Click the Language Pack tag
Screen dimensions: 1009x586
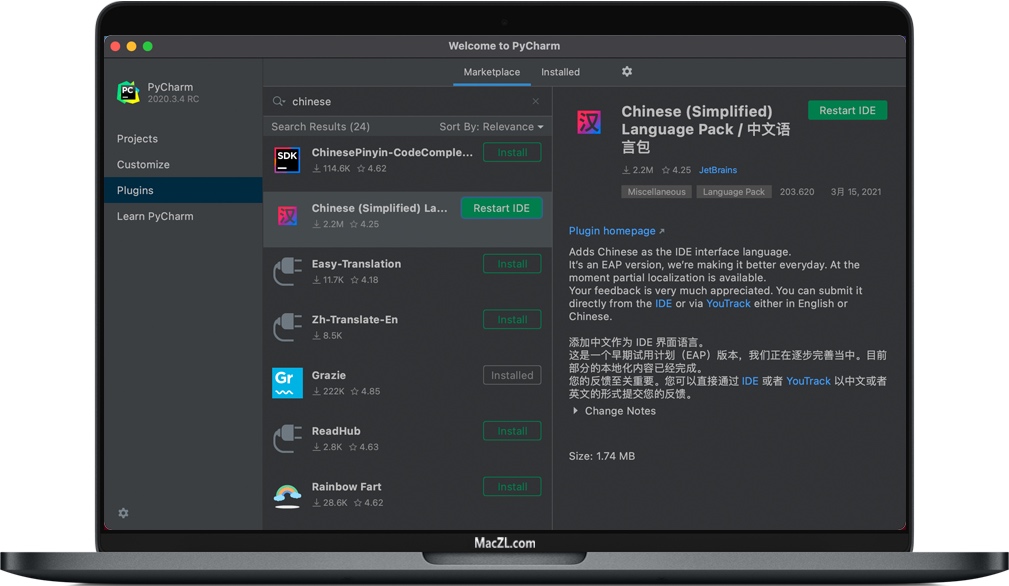coord(734,192)
